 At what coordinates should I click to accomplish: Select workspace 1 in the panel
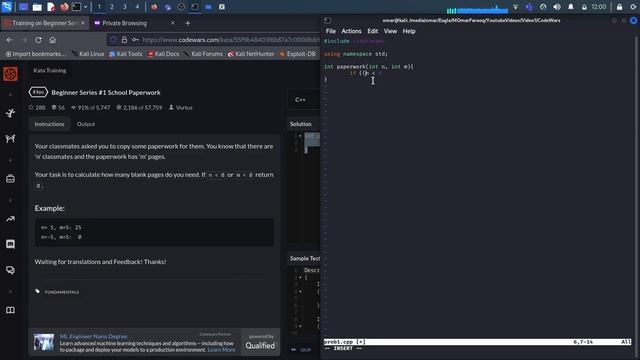point(99,7)
